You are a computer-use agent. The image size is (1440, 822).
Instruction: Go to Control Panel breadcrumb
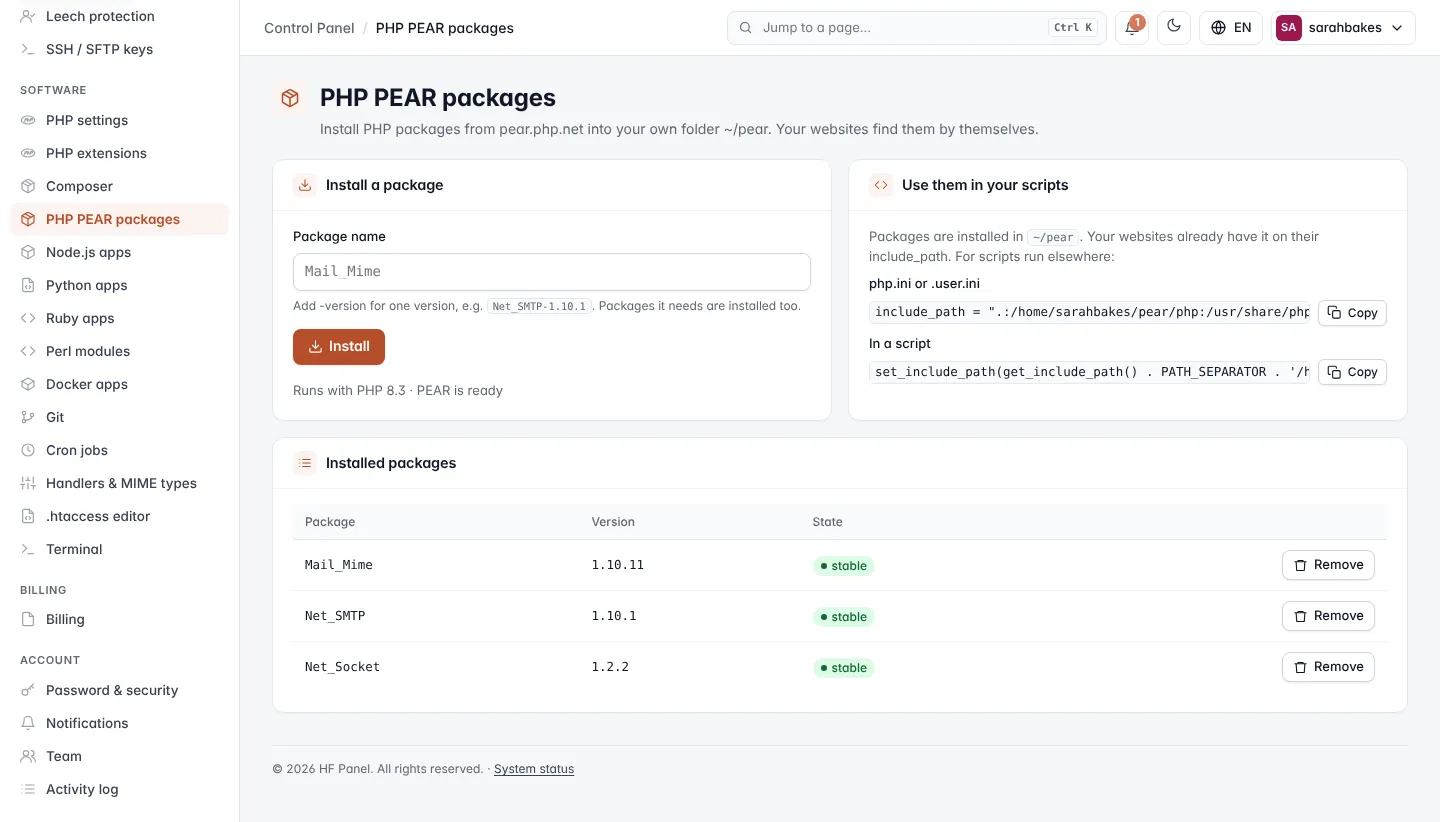[309, 28]
